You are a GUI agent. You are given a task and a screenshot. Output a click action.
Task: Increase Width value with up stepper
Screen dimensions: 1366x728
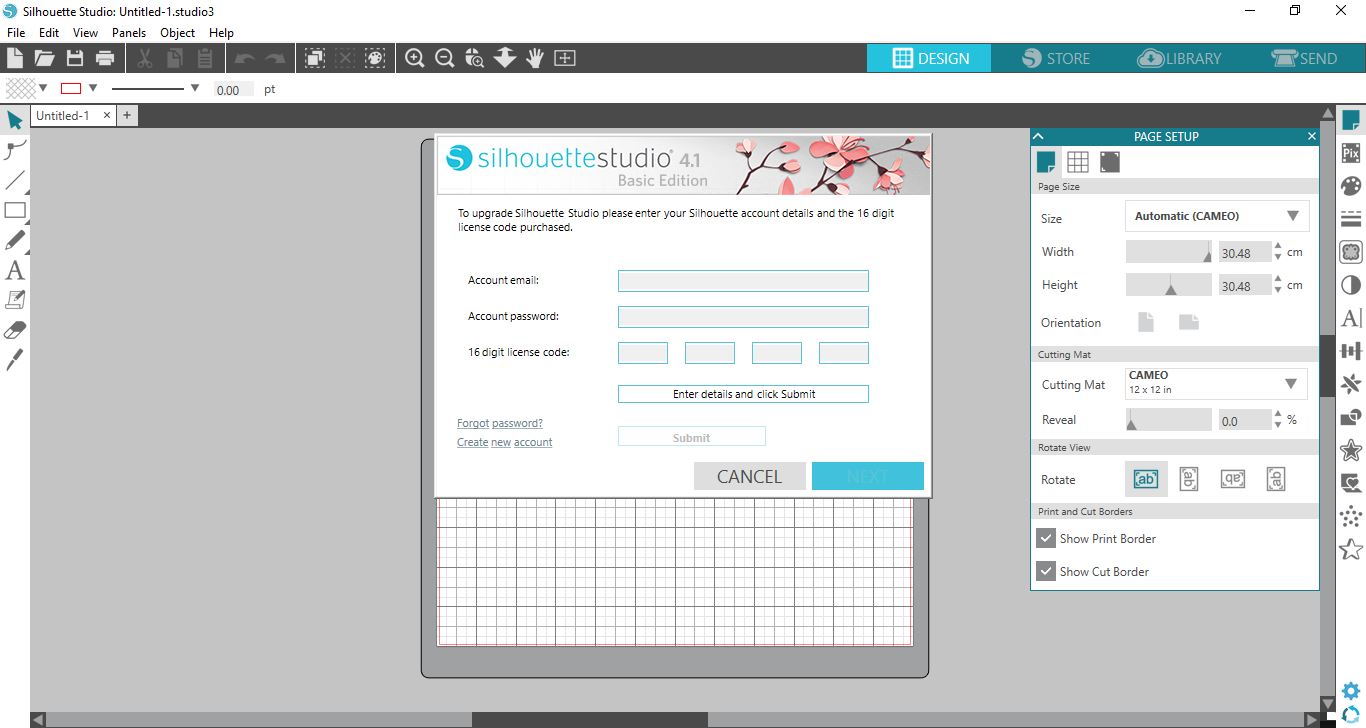tap(1278, 247)
